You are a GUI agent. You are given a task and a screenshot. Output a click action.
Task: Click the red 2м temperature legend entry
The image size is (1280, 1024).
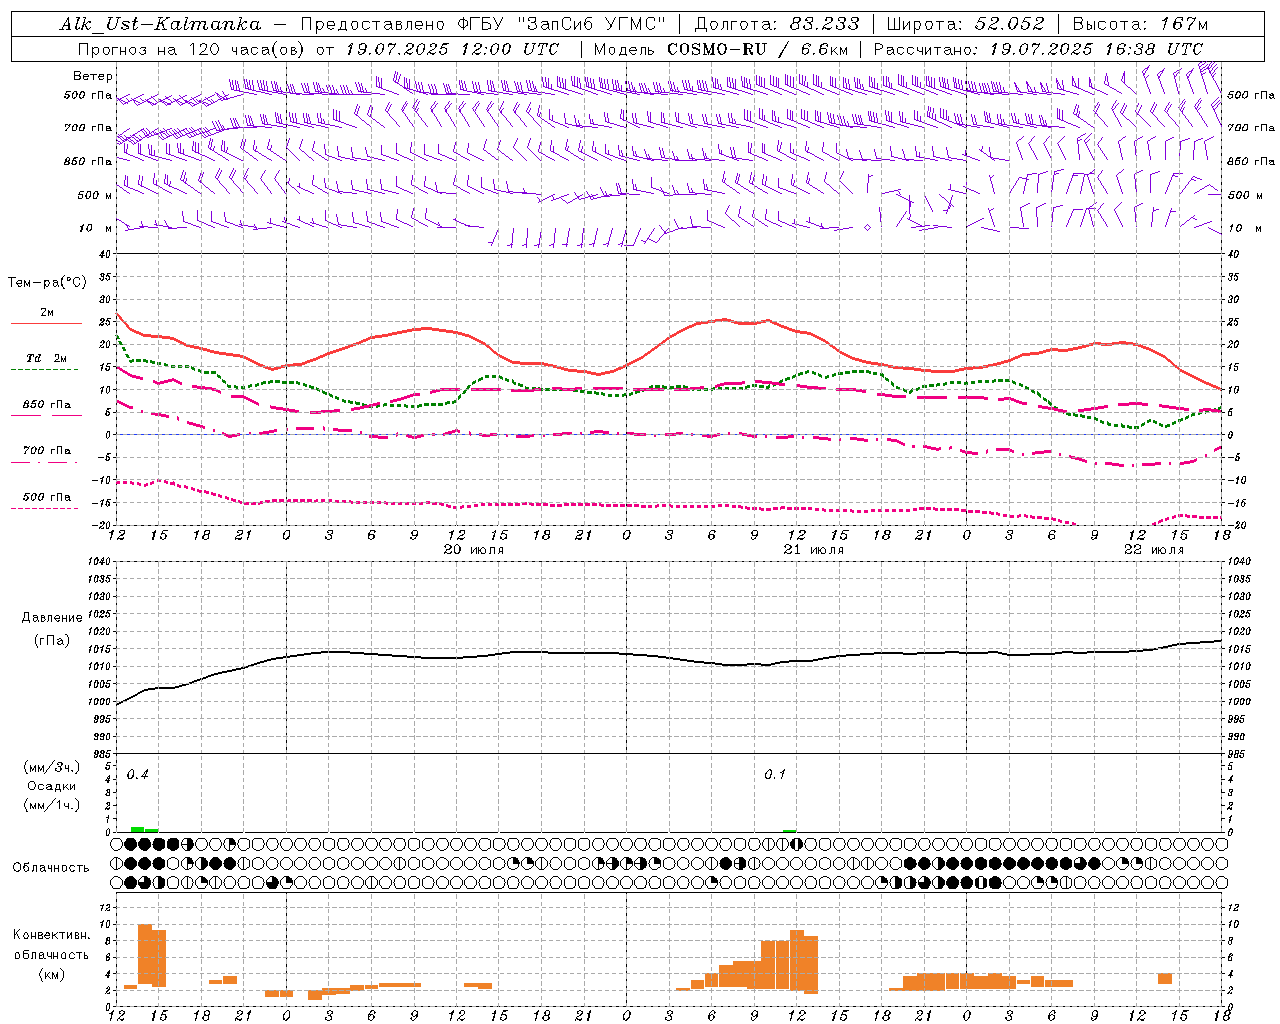pos(46,317)
